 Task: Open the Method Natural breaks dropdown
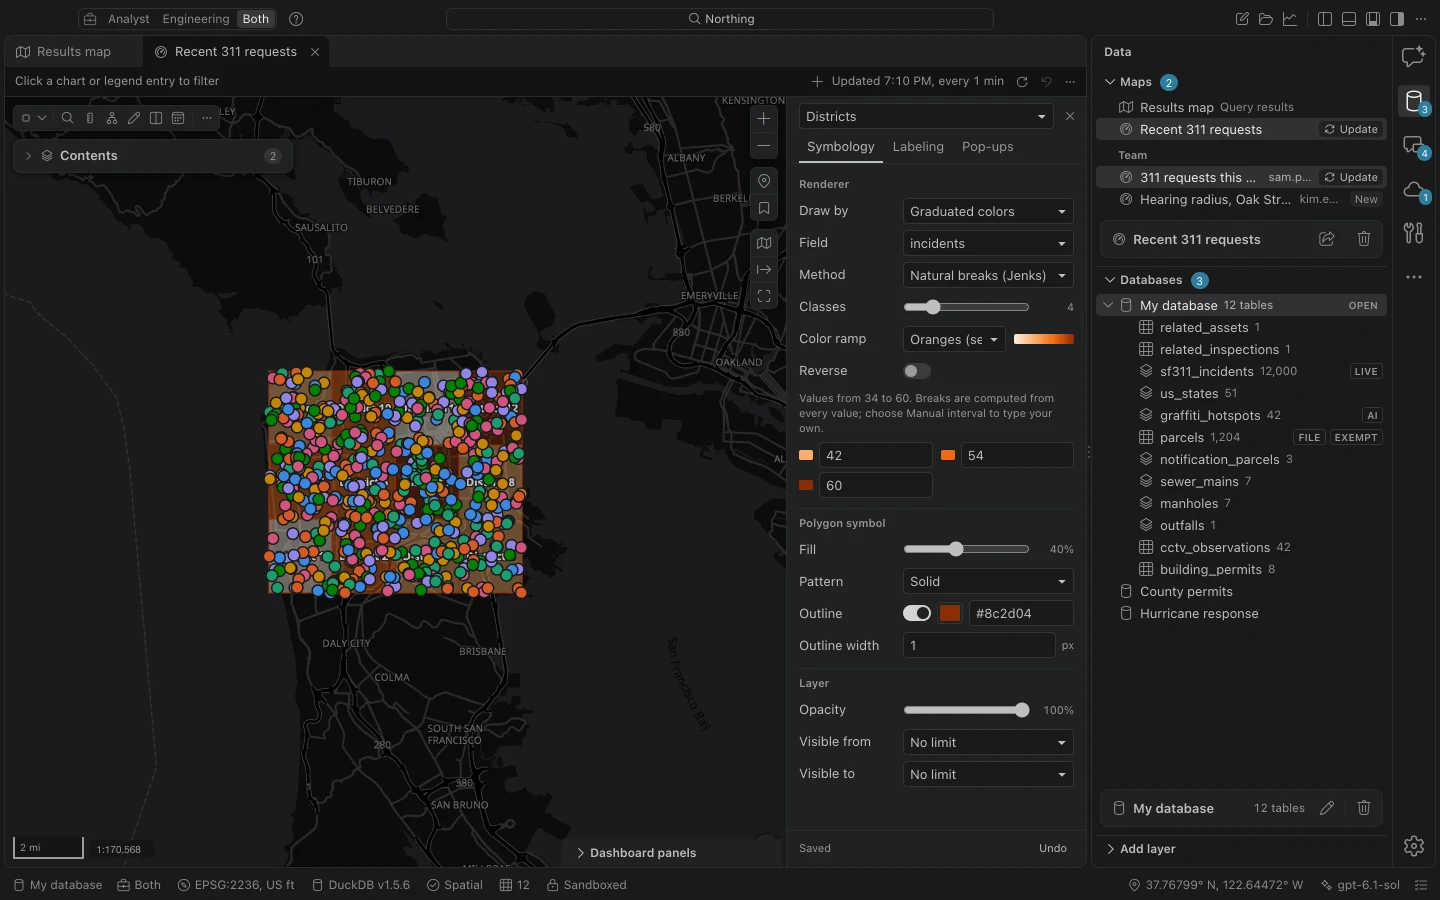988,275
